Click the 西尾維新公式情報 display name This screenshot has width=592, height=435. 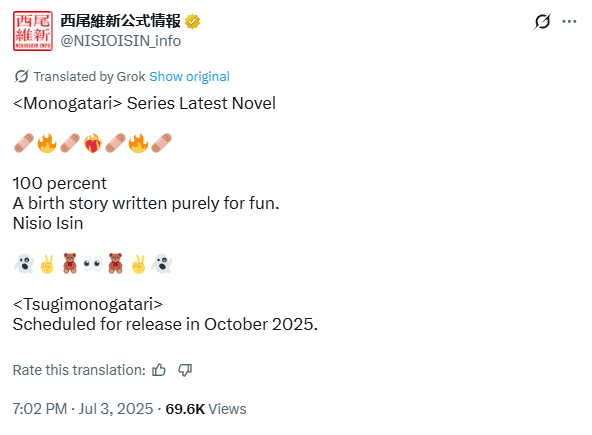tap(120, 21)
